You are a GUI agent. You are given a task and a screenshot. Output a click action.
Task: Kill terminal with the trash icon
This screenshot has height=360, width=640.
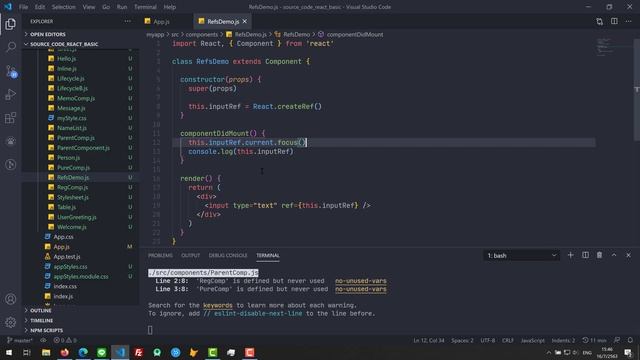599,255
